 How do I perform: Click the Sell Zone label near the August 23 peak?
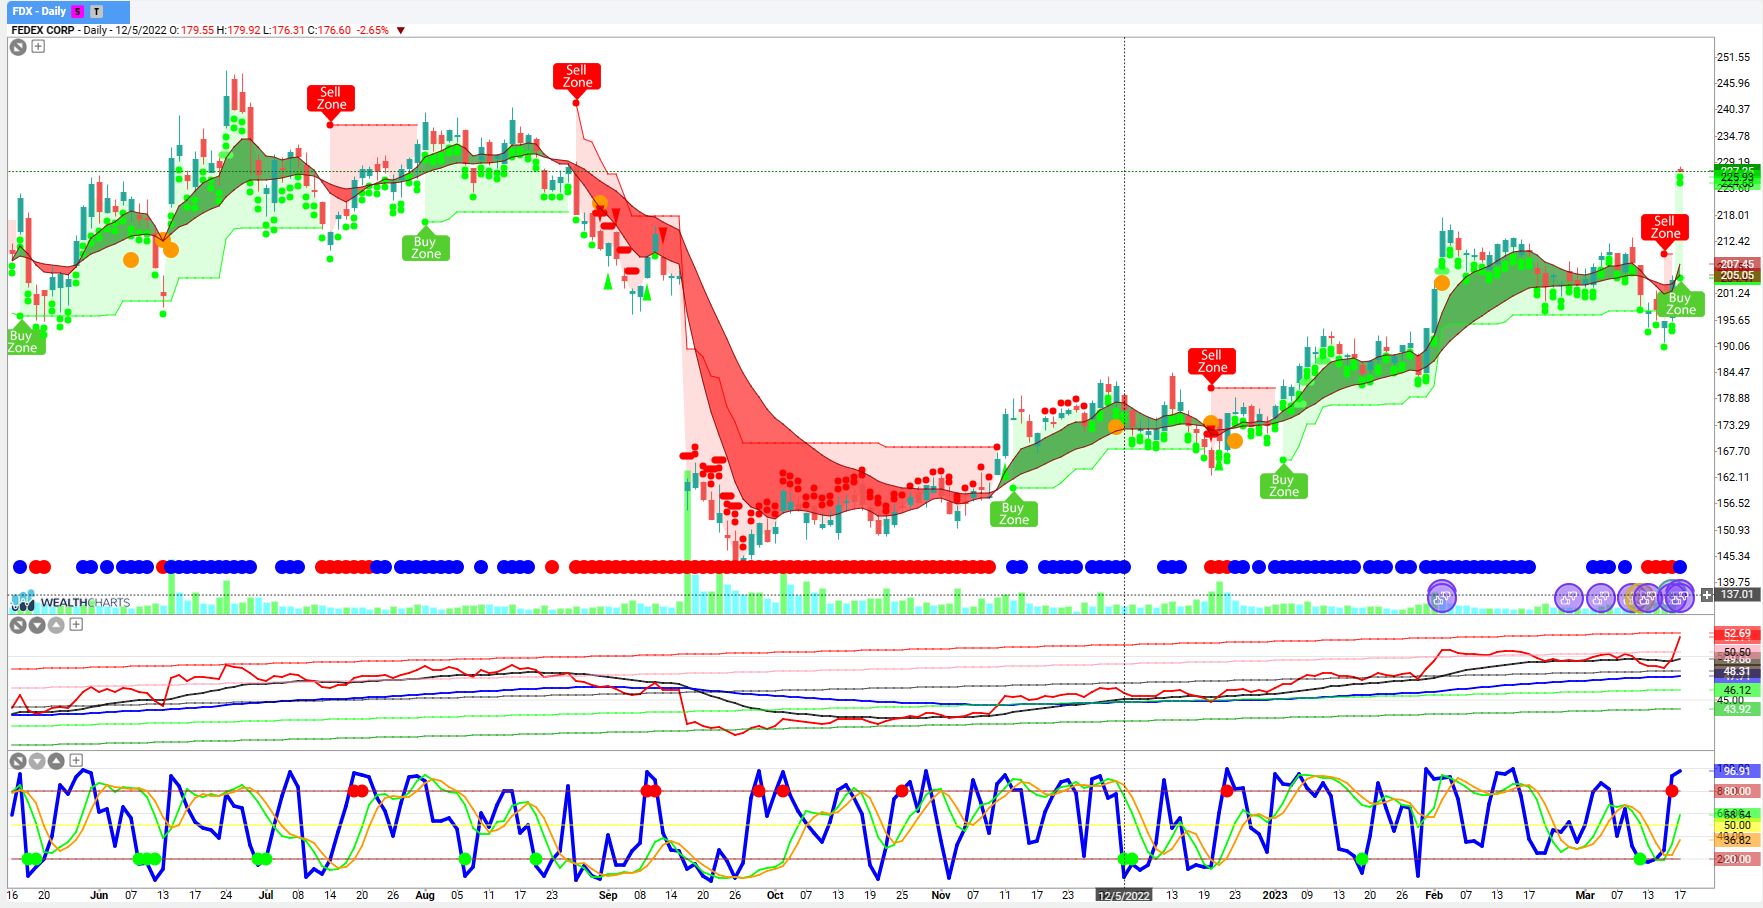(577, 76)
